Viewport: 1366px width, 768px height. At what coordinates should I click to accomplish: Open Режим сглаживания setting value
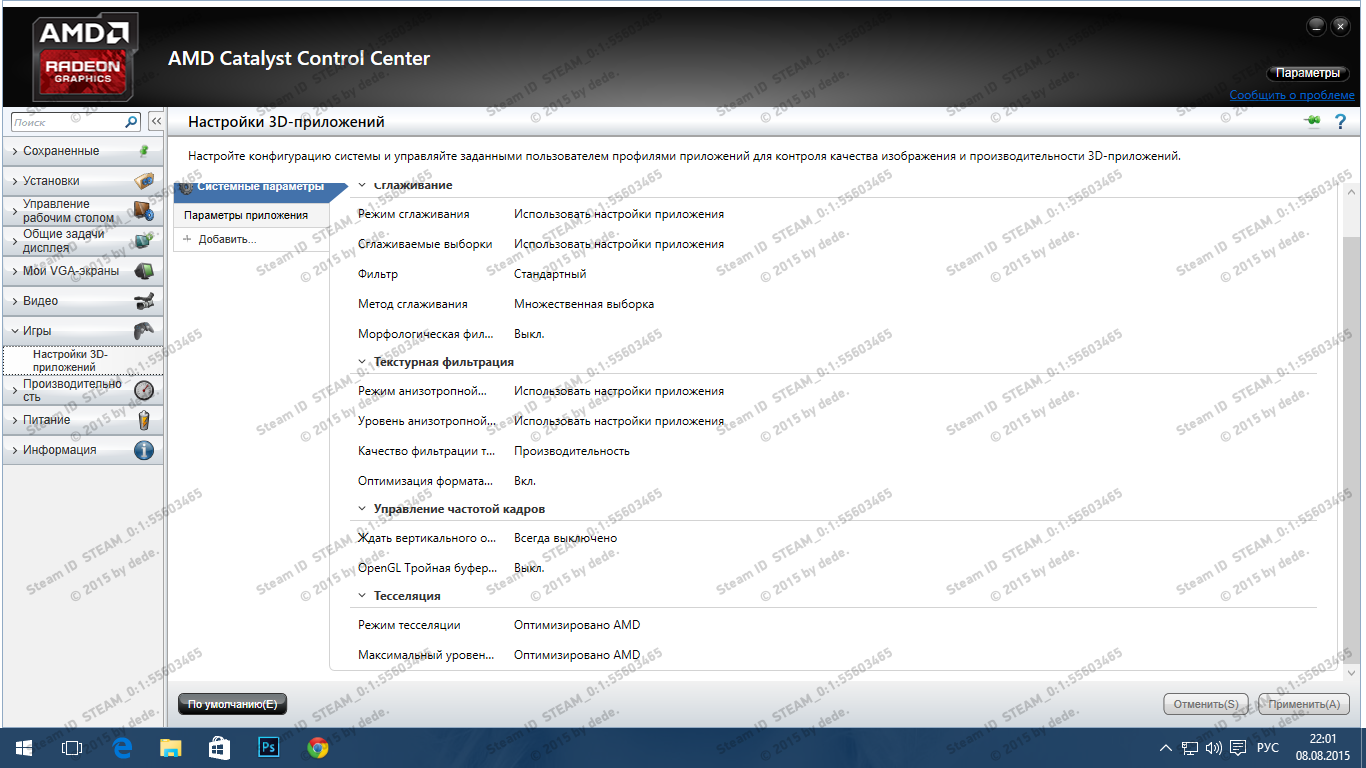[x=619, y=214]
